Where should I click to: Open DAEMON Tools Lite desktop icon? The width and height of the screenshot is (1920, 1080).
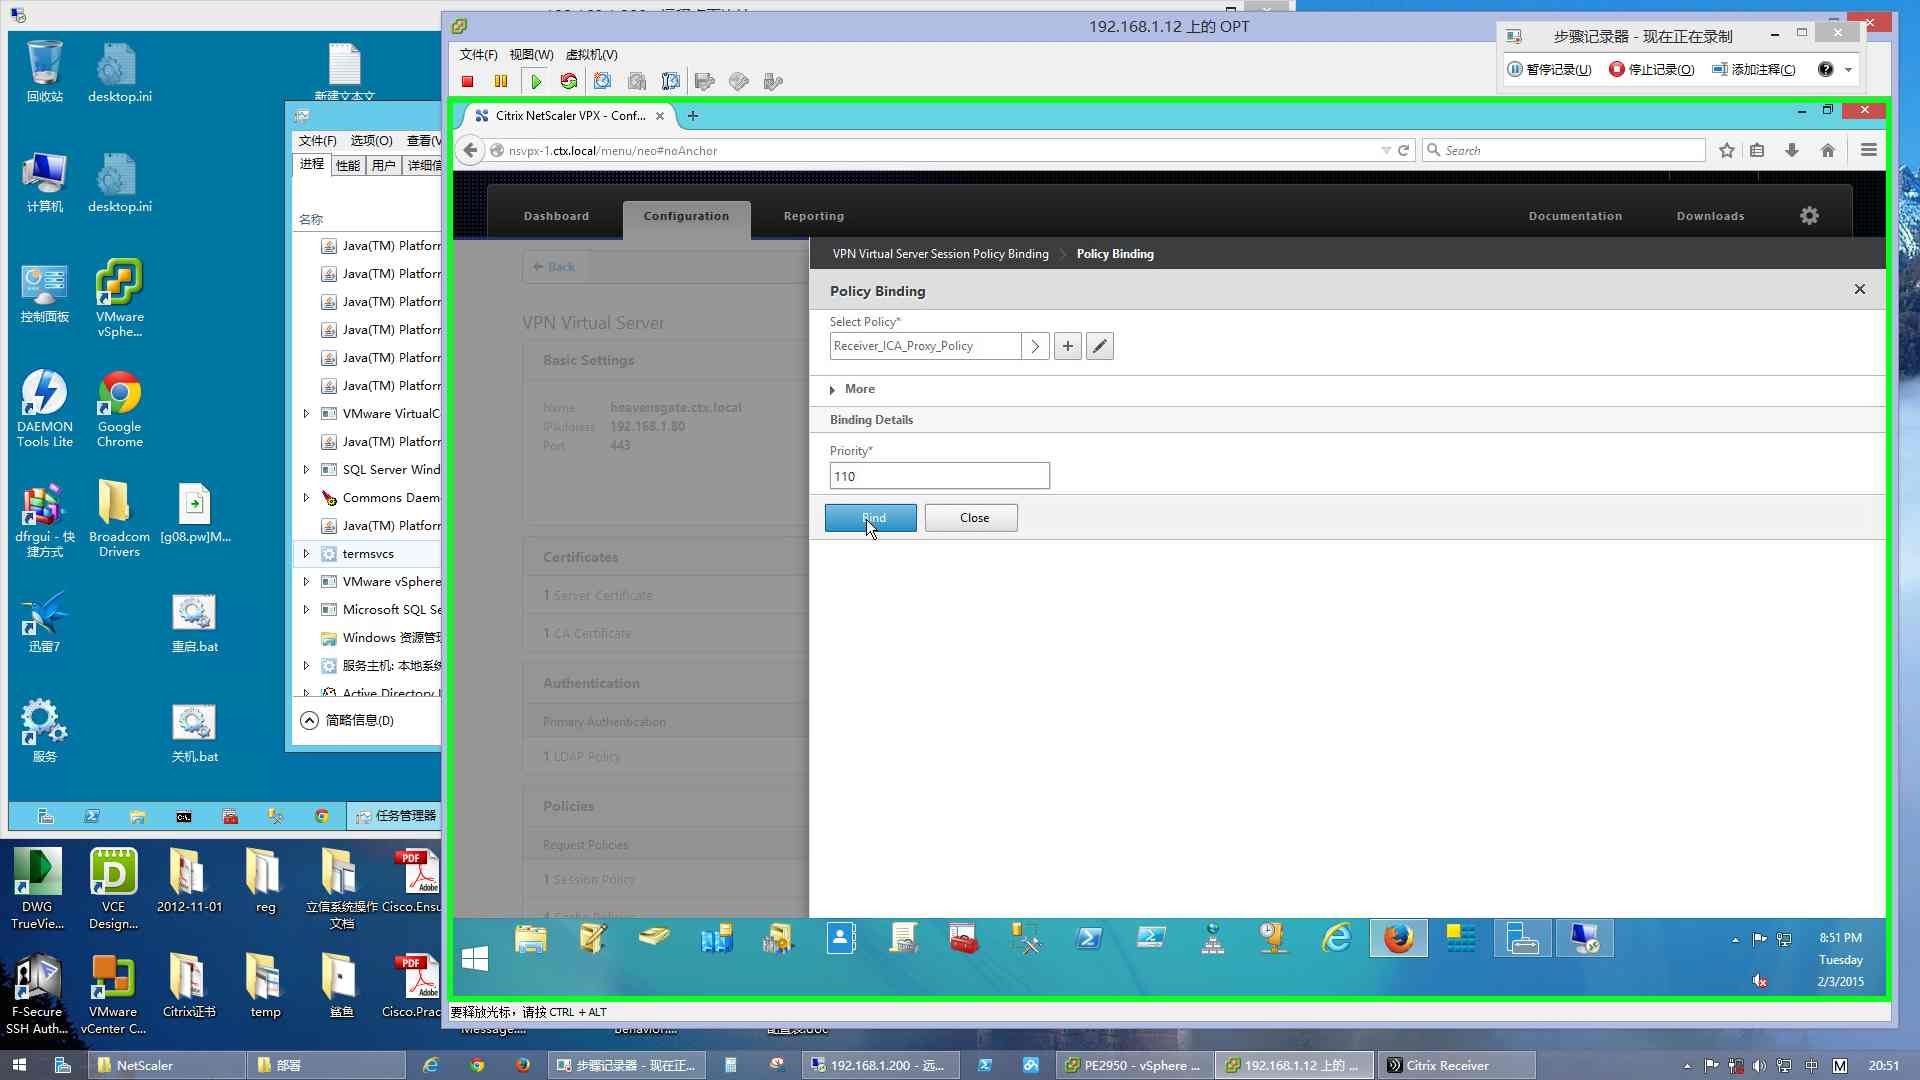[x=44, y=410]
